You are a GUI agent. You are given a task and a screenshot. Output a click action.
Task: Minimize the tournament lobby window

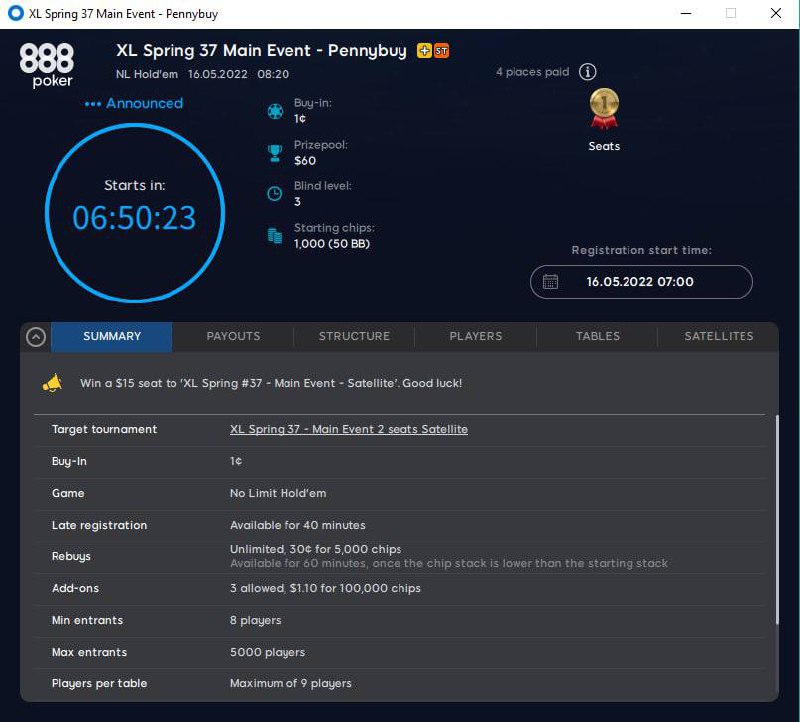(686, 13)
